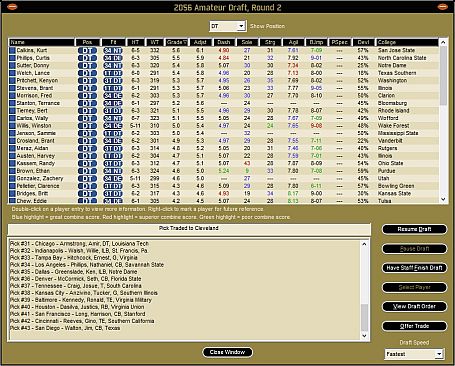455x366 pixels.
Task: Click the DT position badge for Carlos, Wally
Action: [x=87, y=118]
